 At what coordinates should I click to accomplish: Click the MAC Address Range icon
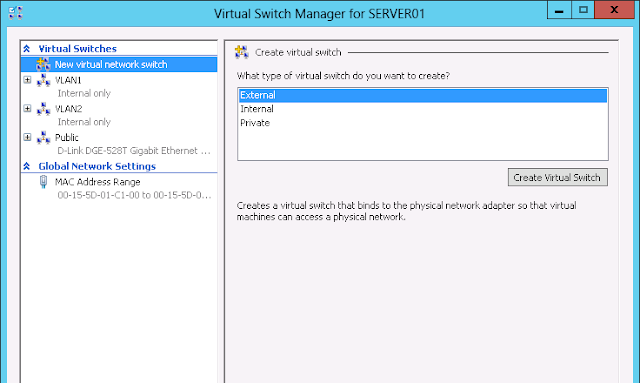pos(43,182)
